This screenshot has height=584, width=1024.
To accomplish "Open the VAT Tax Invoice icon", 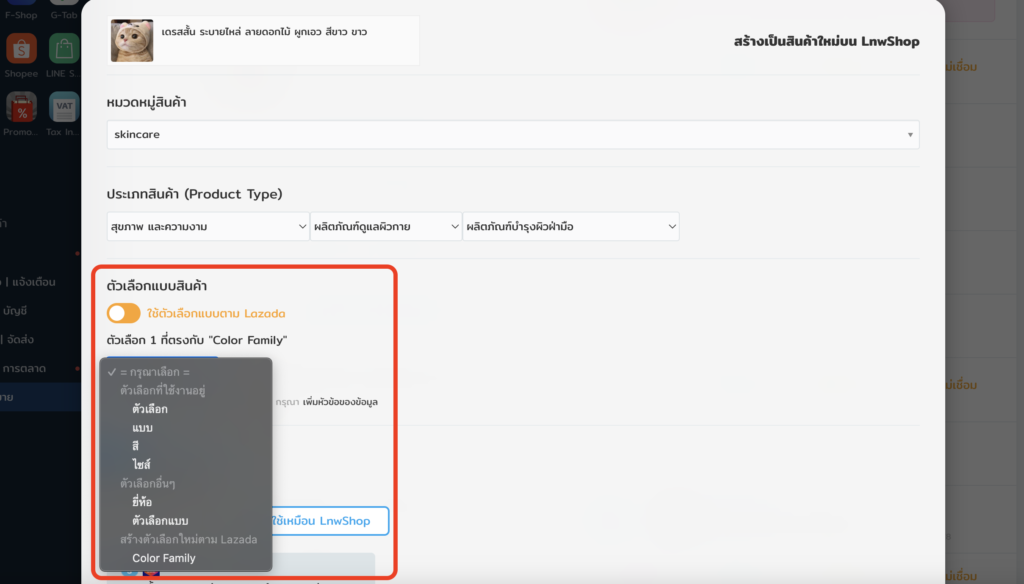I will click(x=64, y=110).
